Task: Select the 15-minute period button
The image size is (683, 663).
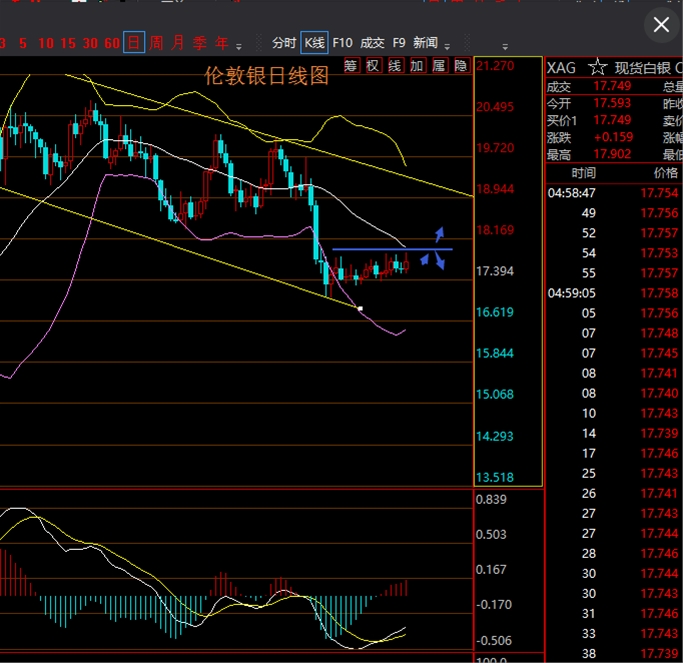Action: pyautogui.click(x=68, y=43)
